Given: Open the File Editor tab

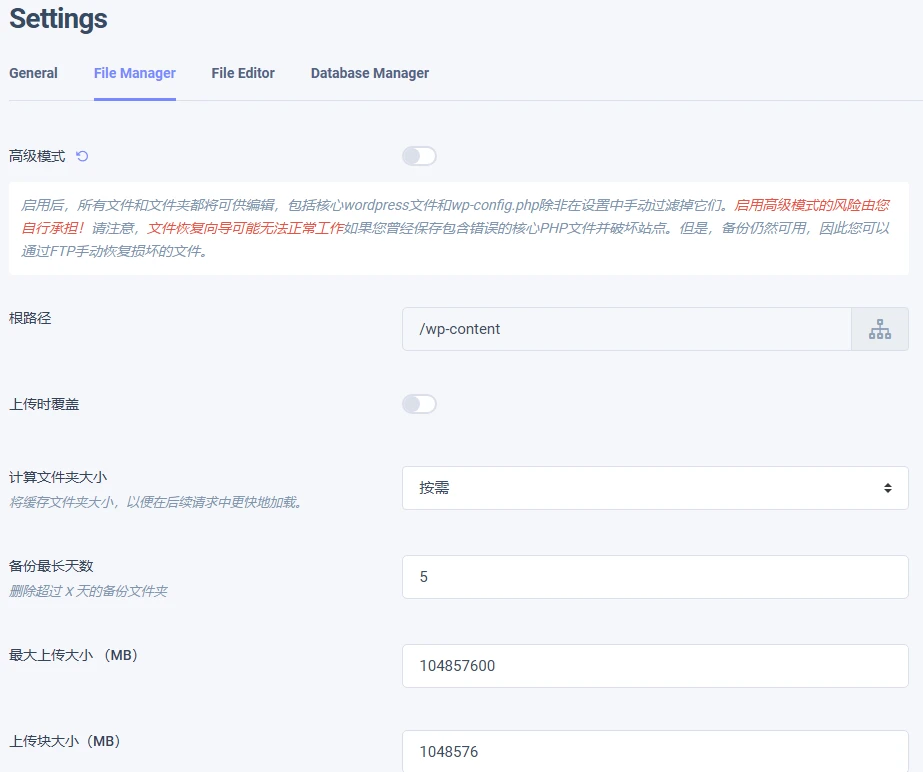Looking at the screenshot, I should (242, 73).
